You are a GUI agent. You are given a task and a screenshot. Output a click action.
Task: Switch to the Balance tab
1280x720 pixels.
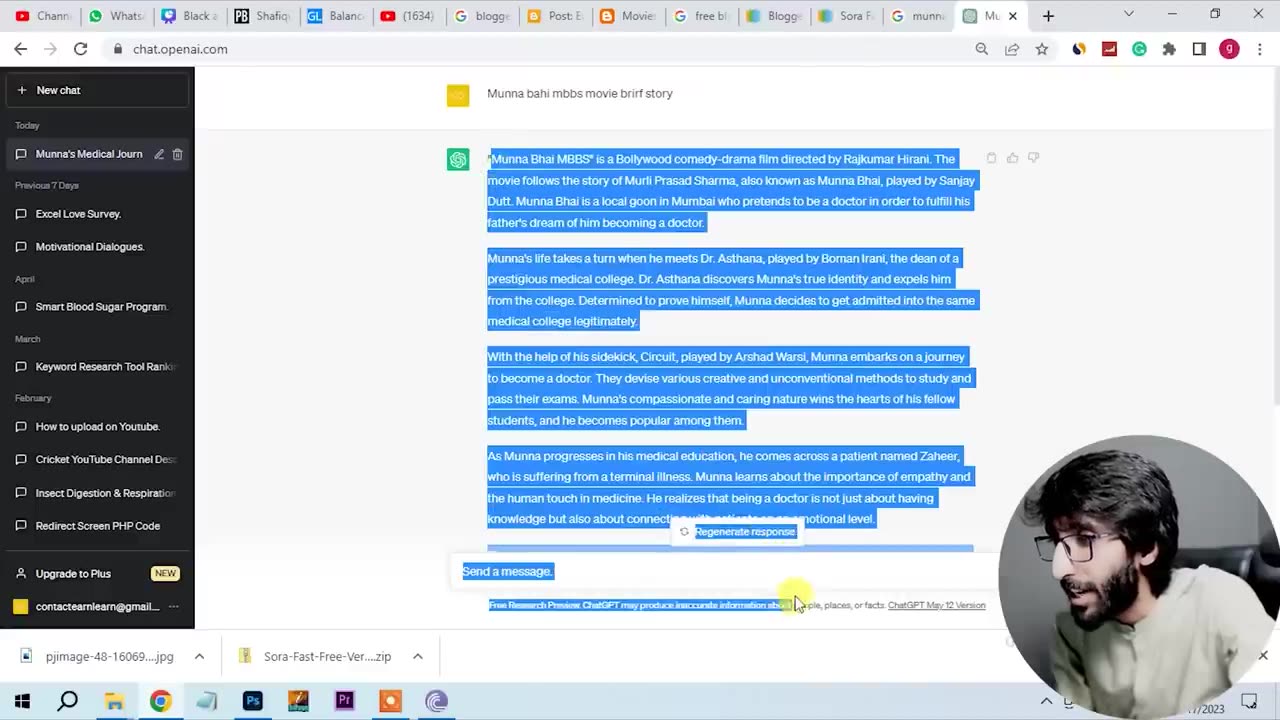(x=335, y=16)
